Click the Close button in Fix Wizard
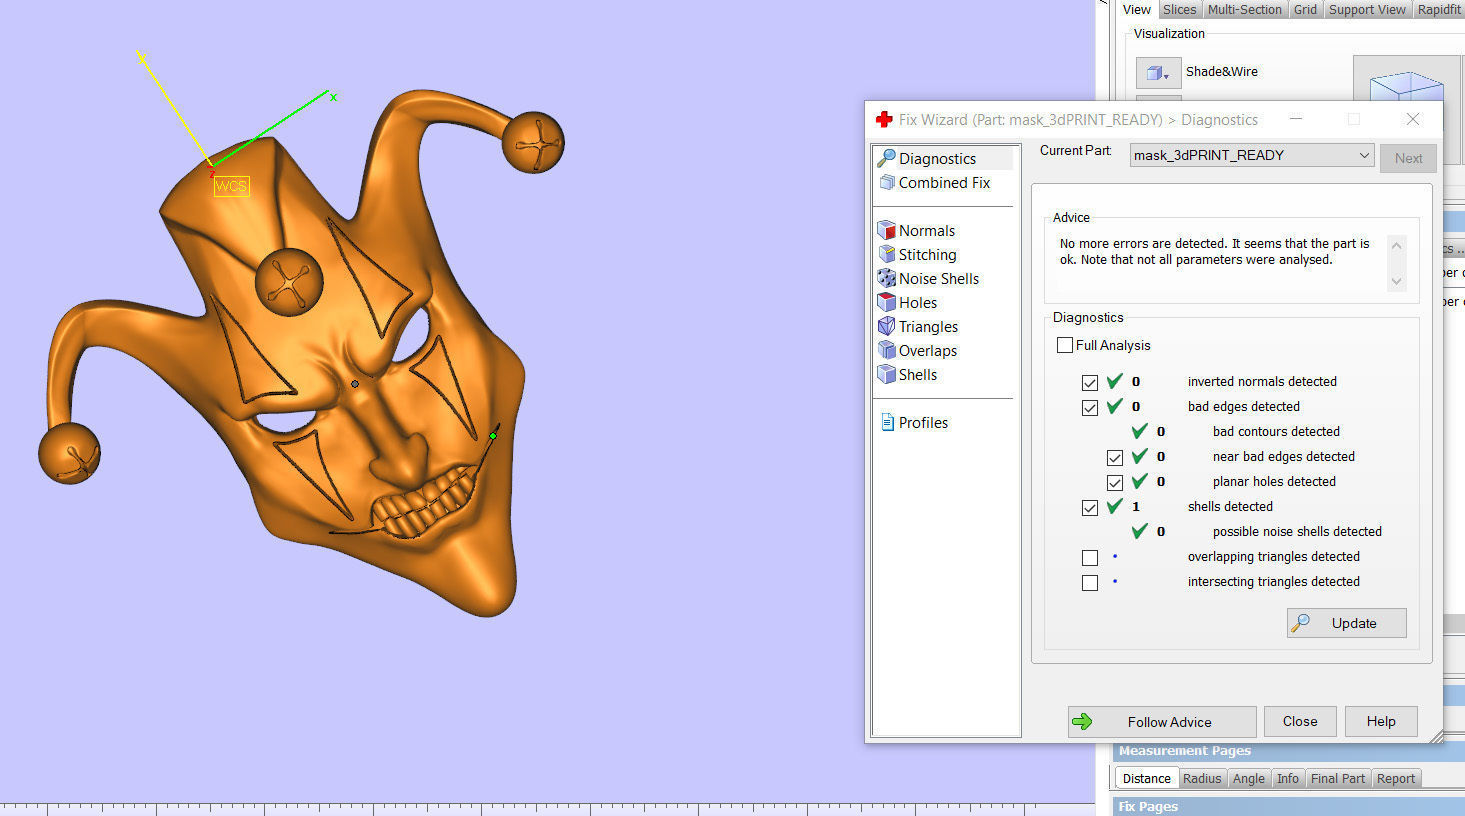 [x=1300, y=721]
